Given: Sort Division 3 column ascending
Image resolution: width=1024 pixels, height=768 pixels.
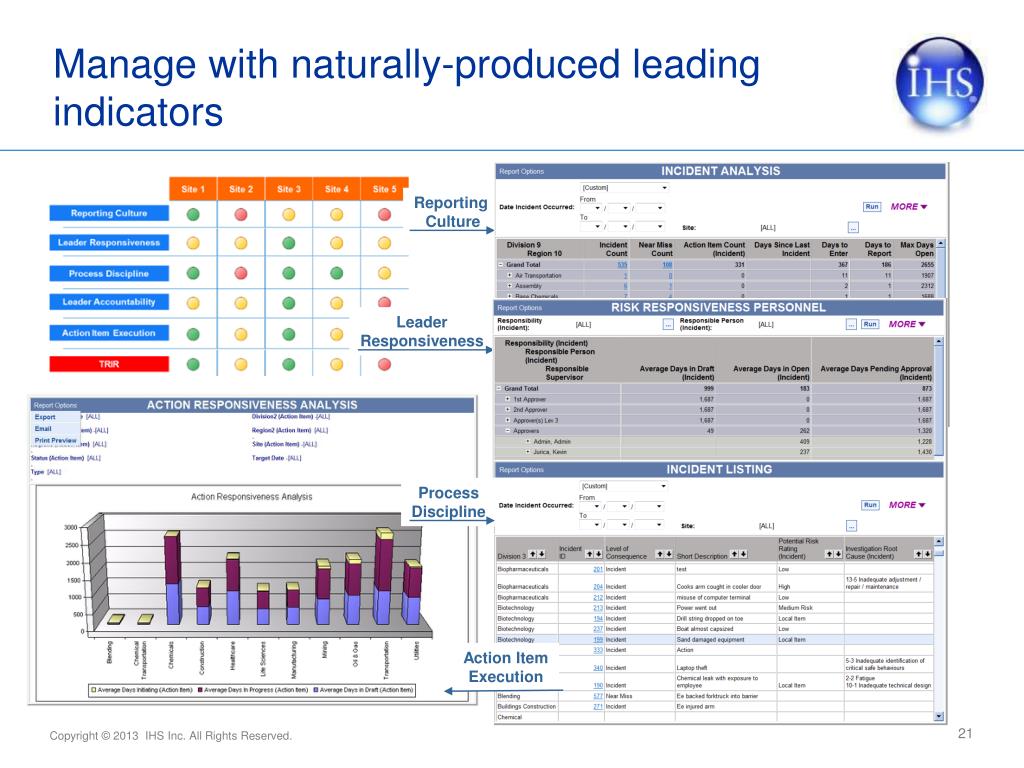Looking at the screenshot, I should 533,554.
